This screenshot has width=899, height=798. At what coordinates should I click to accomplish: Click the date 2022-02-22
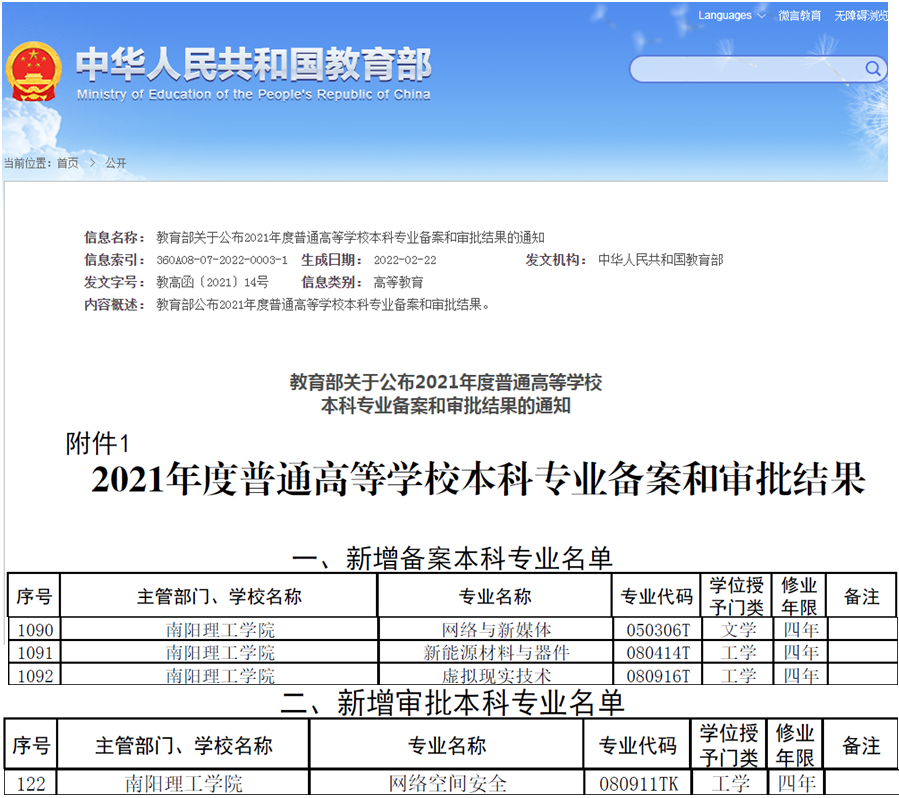tap(405, 260)
